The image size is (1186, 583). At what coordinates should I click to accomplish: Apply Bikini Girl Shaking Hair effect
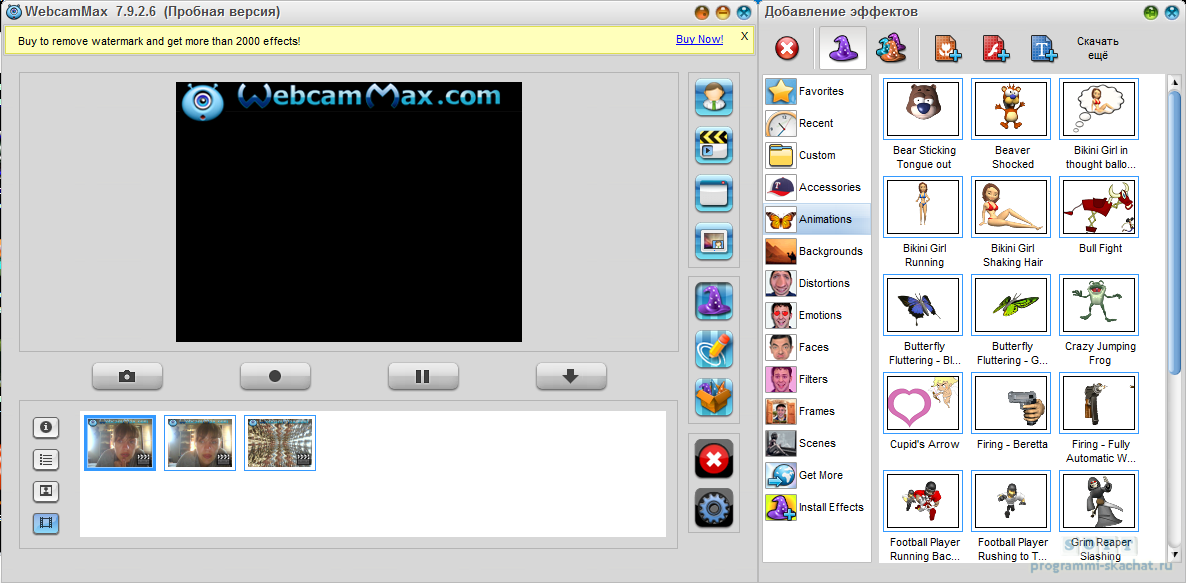click(1011, 208)
